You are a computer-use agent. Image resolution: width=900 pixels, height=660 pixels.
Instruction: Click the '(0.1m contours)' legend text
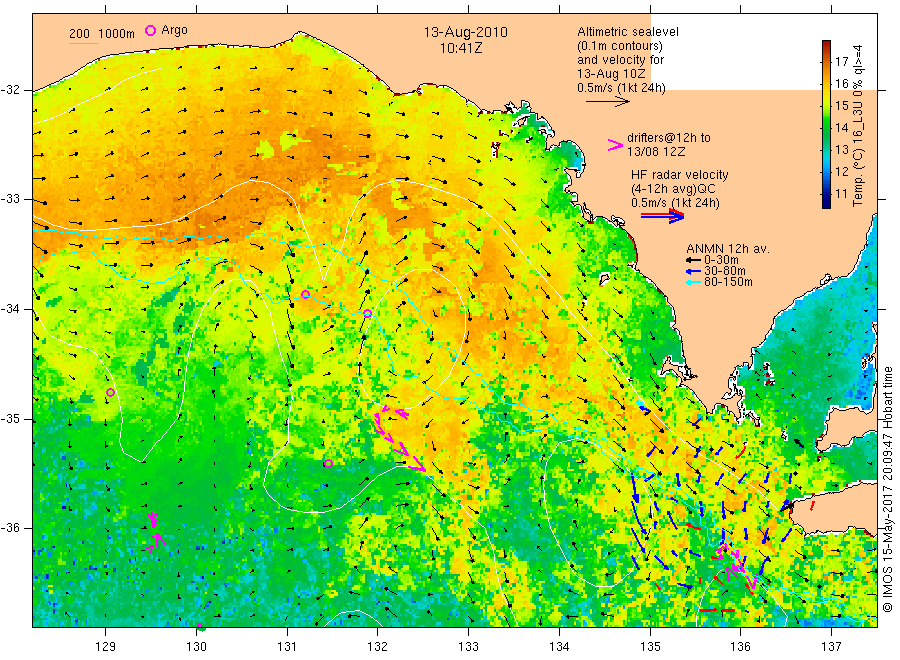point(620,46)
